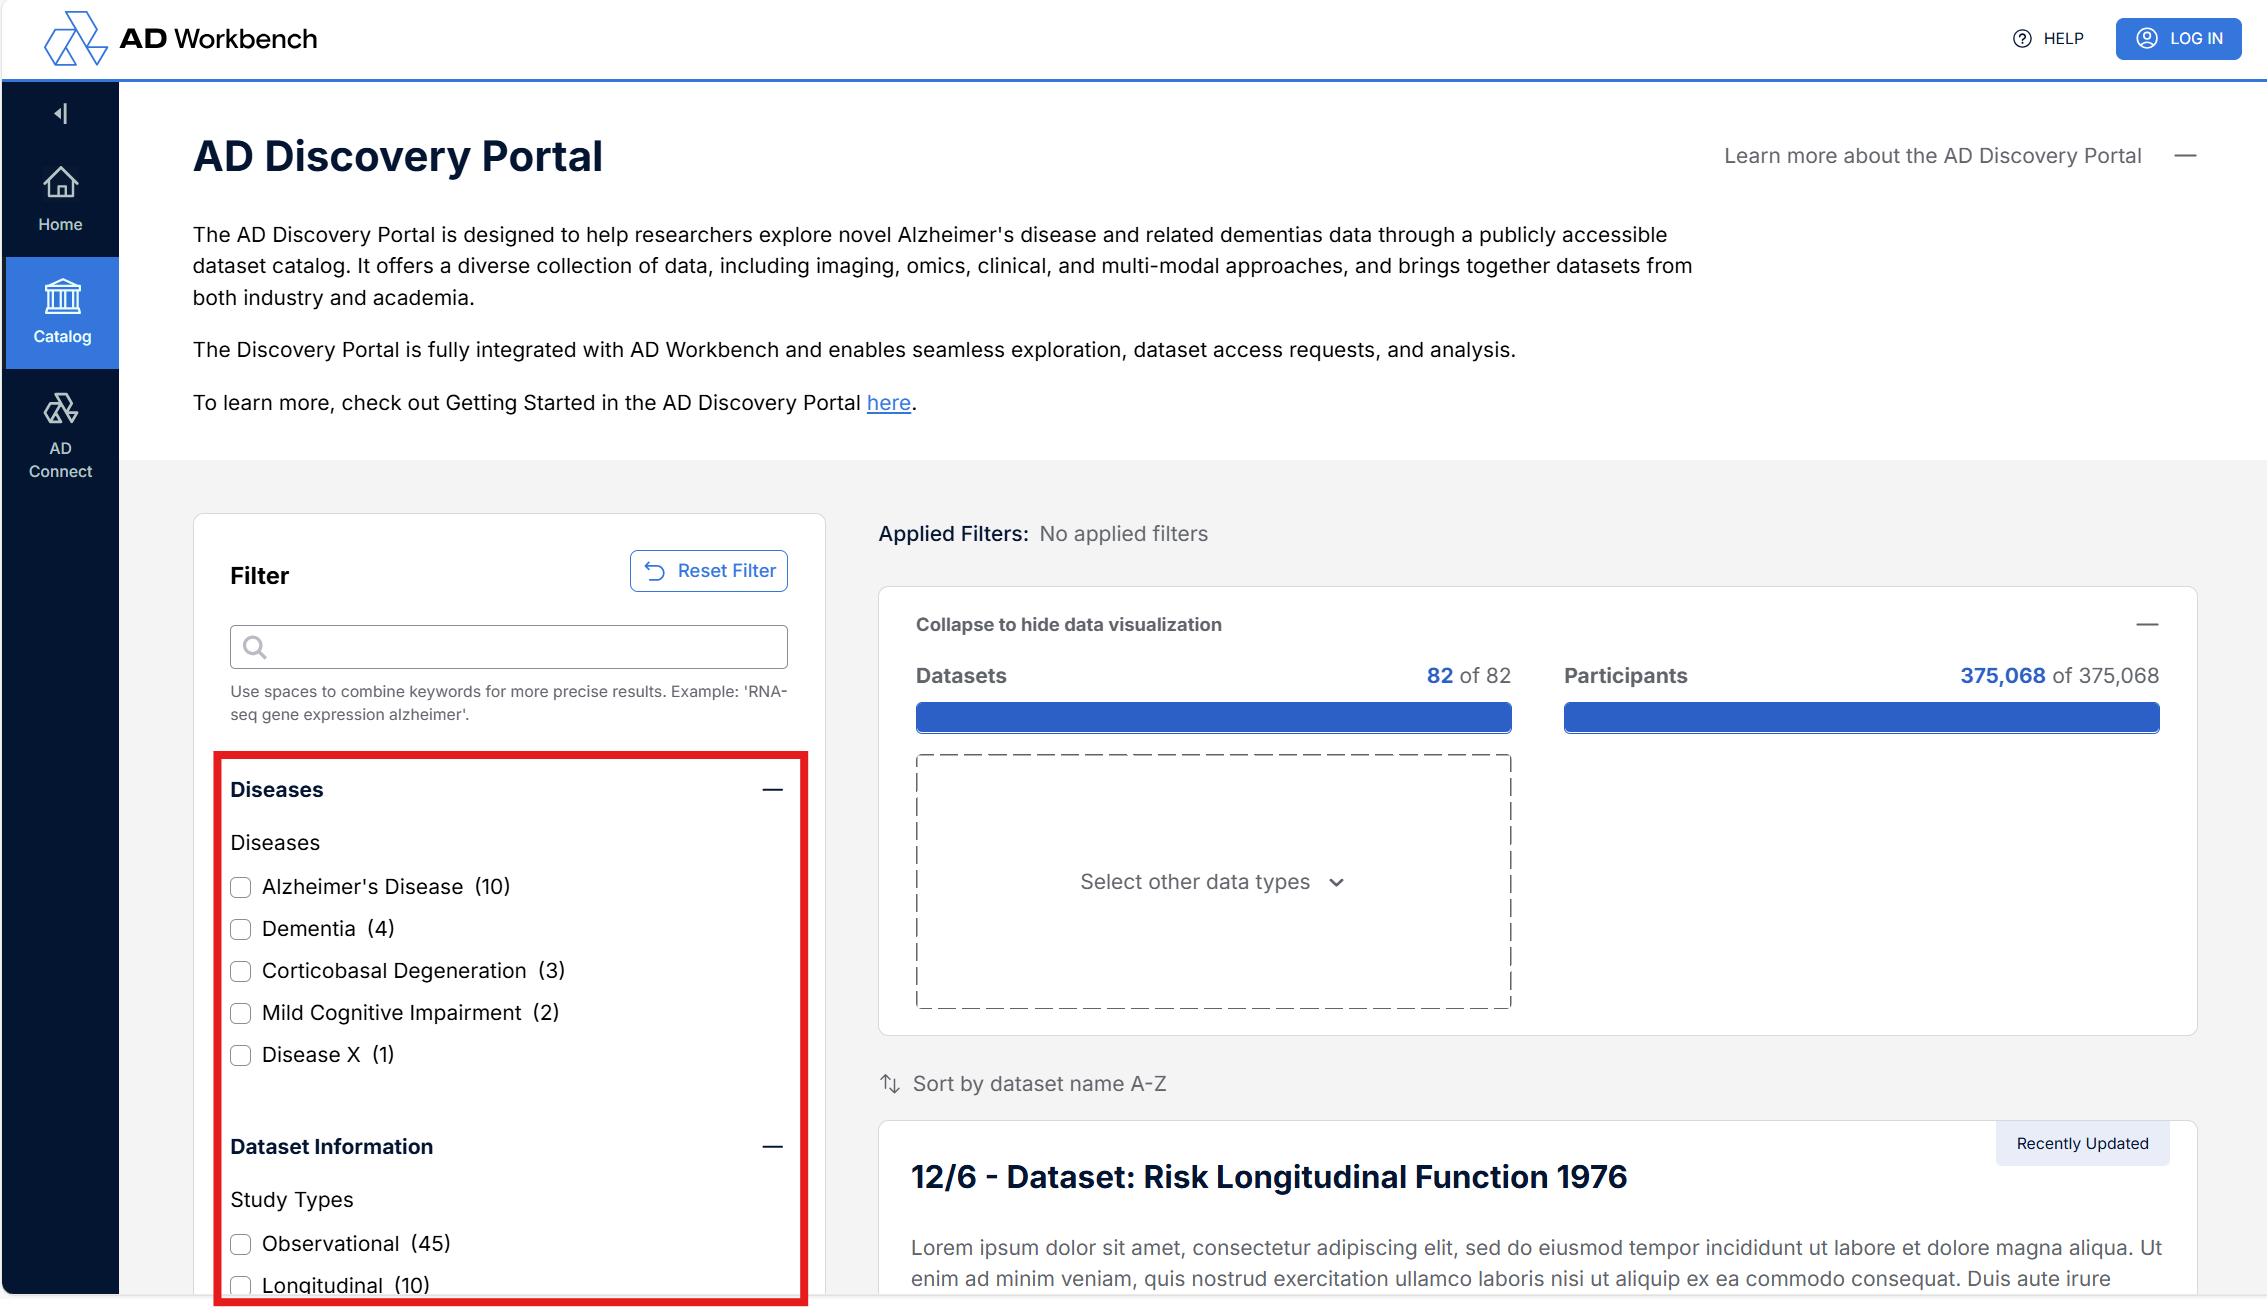Viewport: 2267px width, 1307px height.
Task: Collapse Learn more about the AD Discovery Portal
Action: click(2185, 156)
